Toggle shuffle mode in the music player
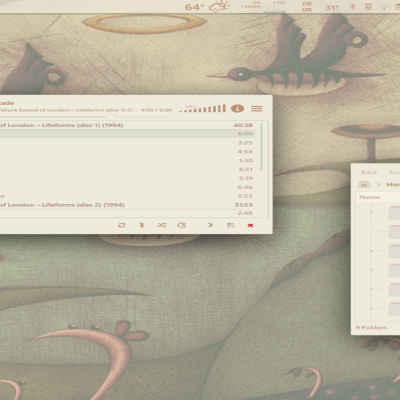The image size is (400, 400). (x=162, y=225)
